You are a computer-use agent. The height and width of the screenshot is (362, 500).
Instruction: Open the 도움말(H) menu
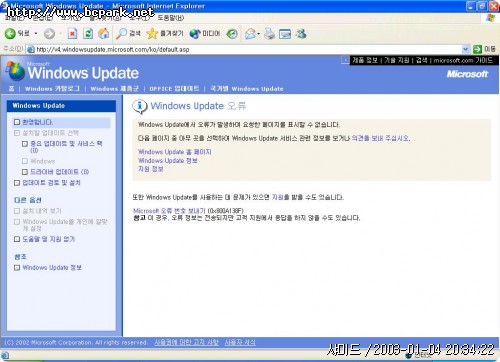[170, 18]
